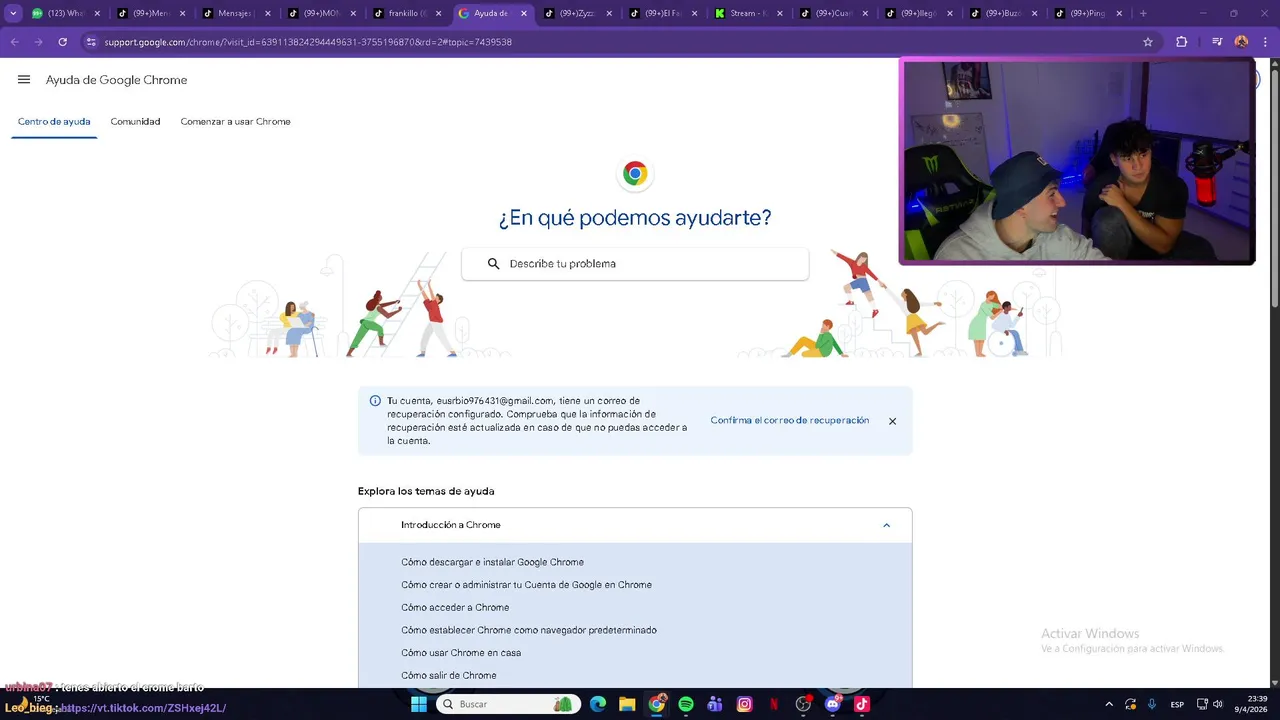Click the ESP language indicator

1177,704
